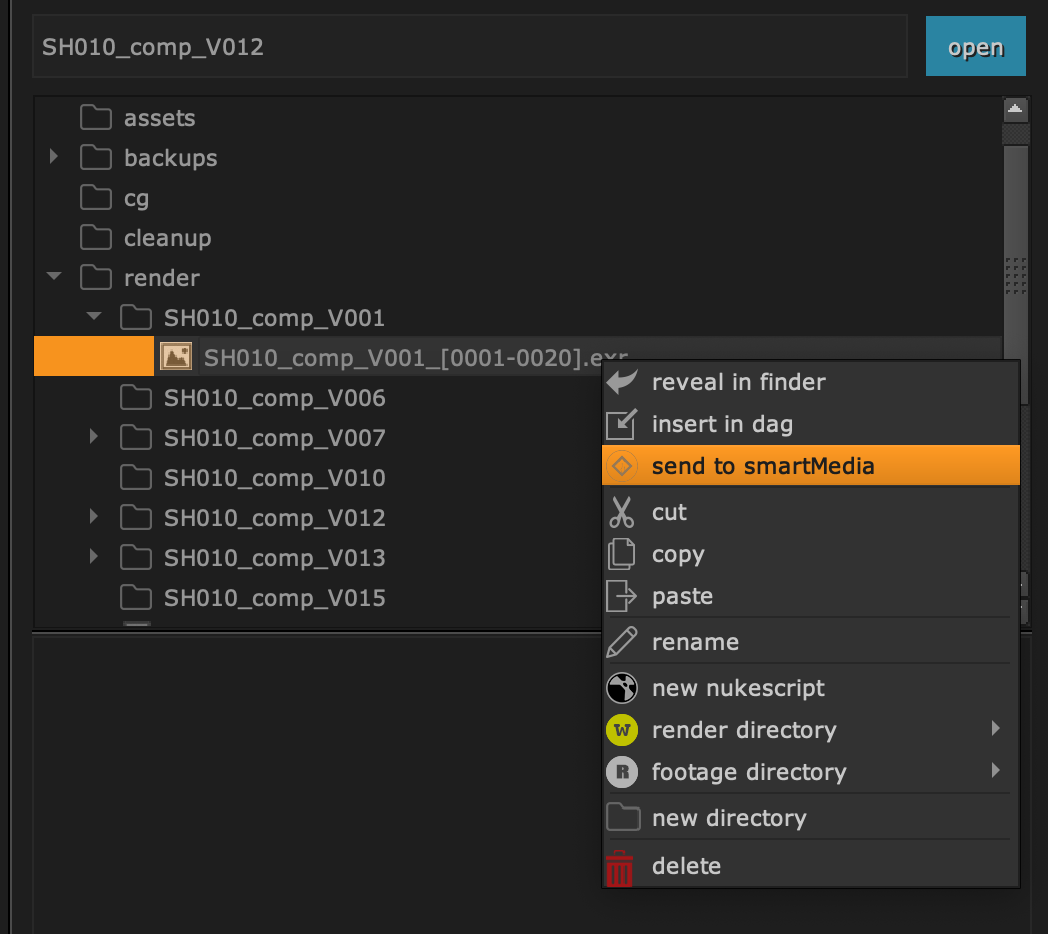Viewport: 1048px width, 934px height.
Task: Expand the SH010_comp_V007 folder
Action: click(x=94, y=437)
